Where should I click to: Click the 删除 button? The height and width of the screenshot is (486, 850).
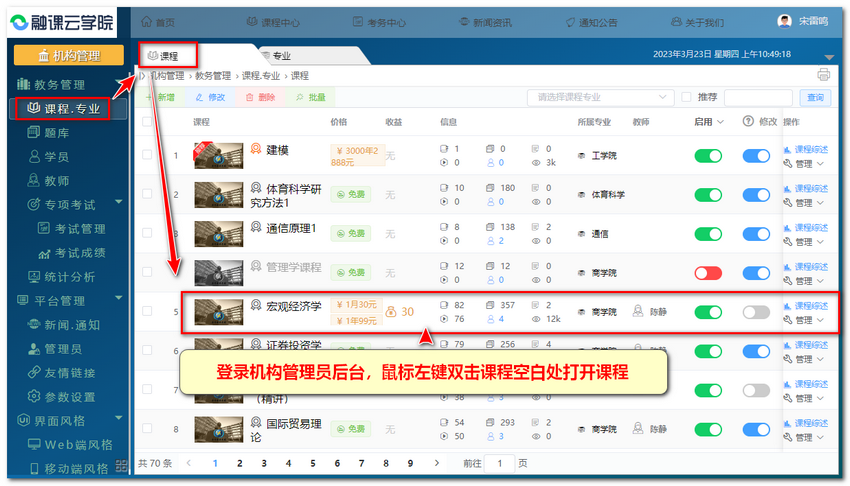[x=261, y=98]
